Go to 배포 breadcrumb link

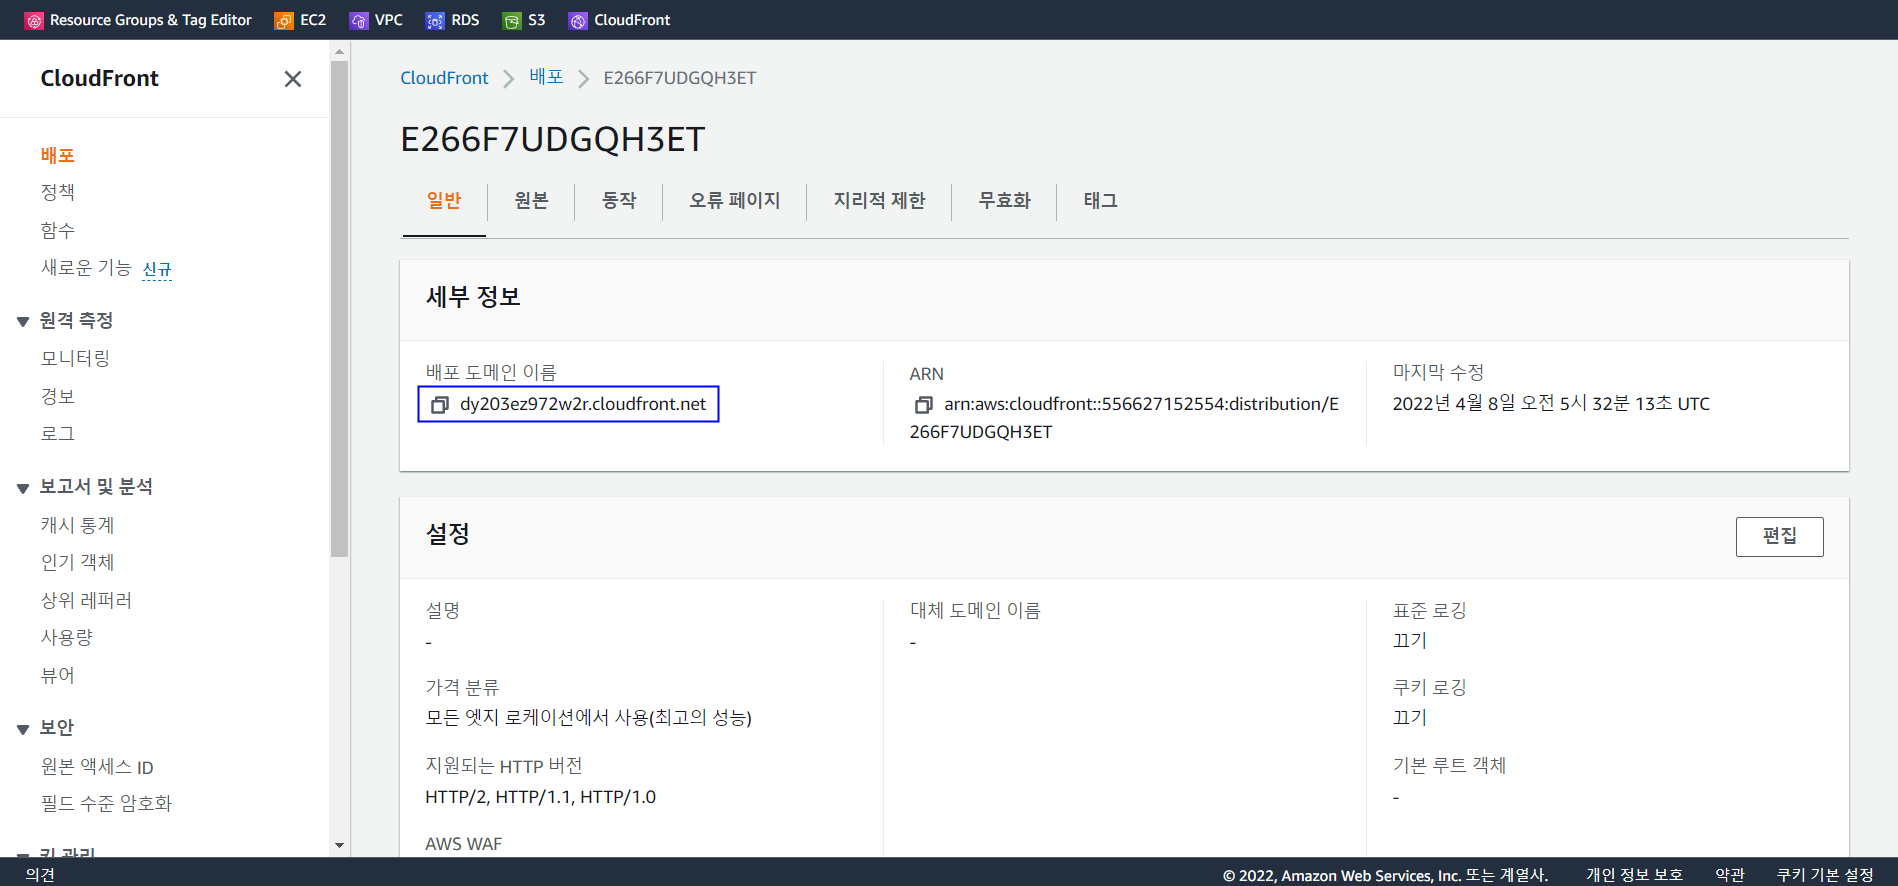546,77
